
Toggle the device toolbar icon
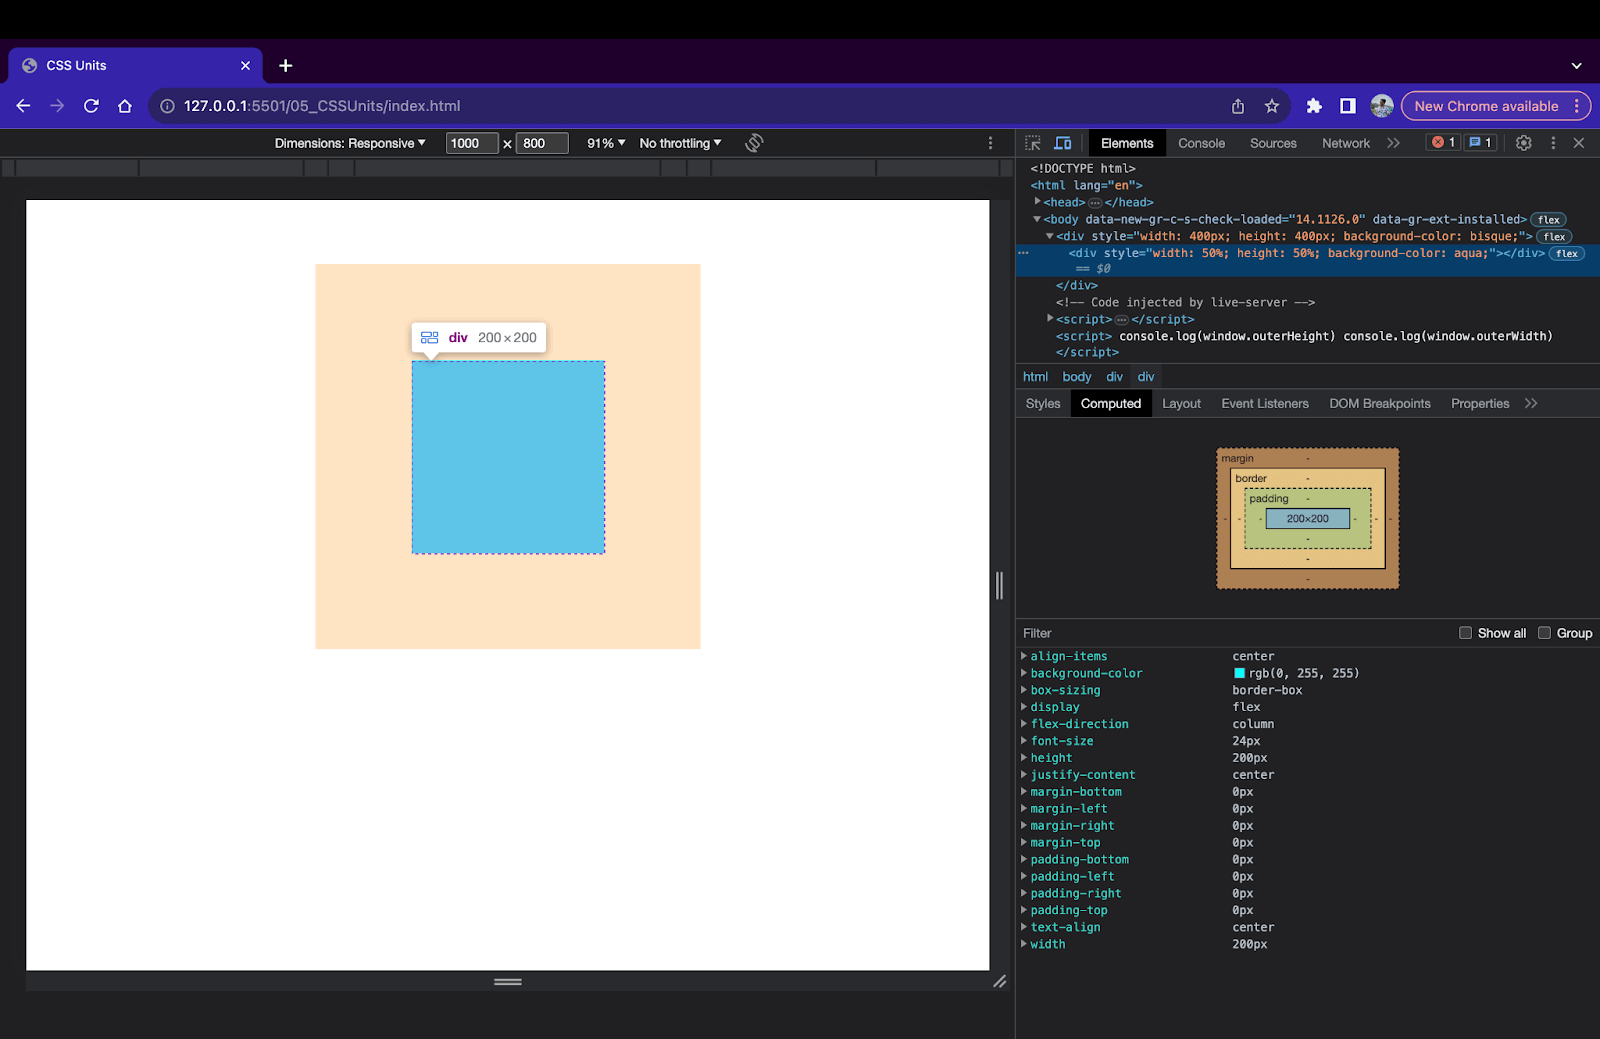tap(1063, 143)
